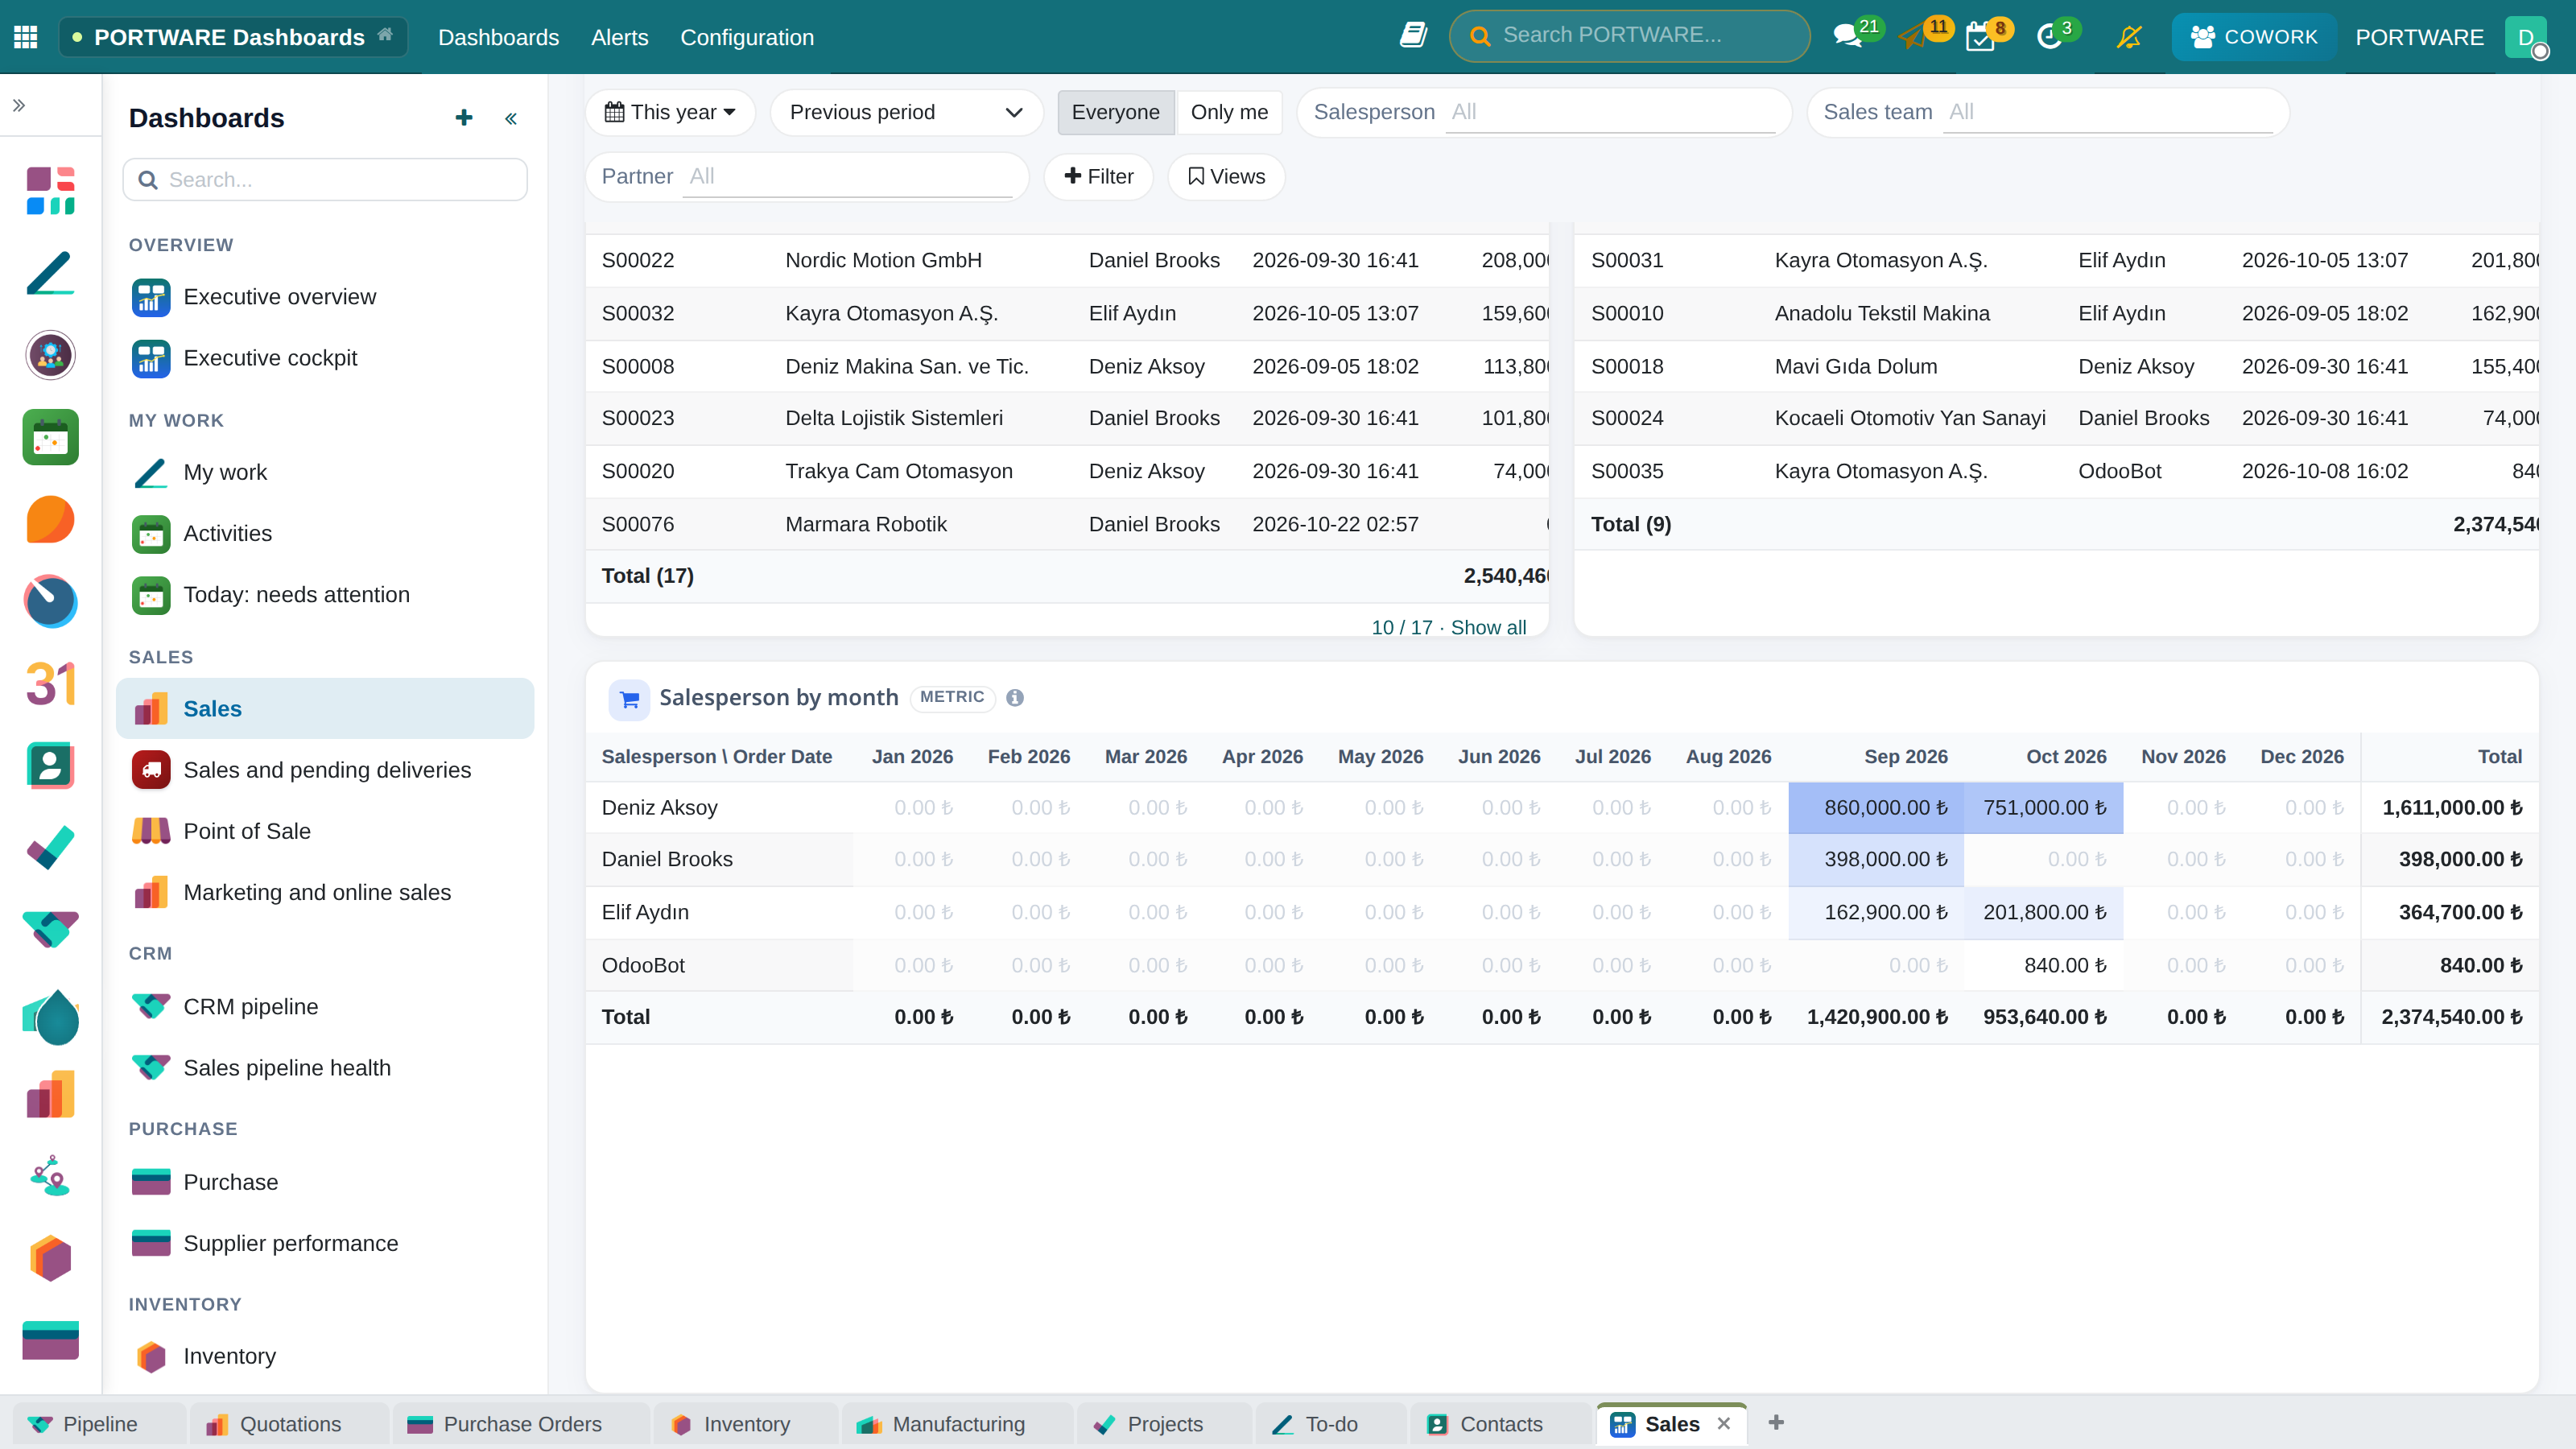Open the Salesperson filter field

click(x=1544, y=112)
